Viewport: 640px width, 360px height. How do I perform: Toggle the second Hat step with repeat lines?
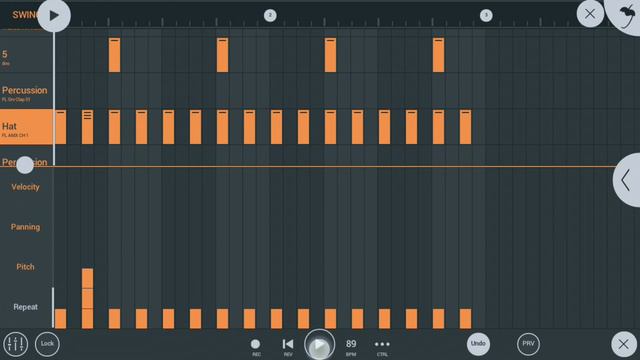[87, 127]
